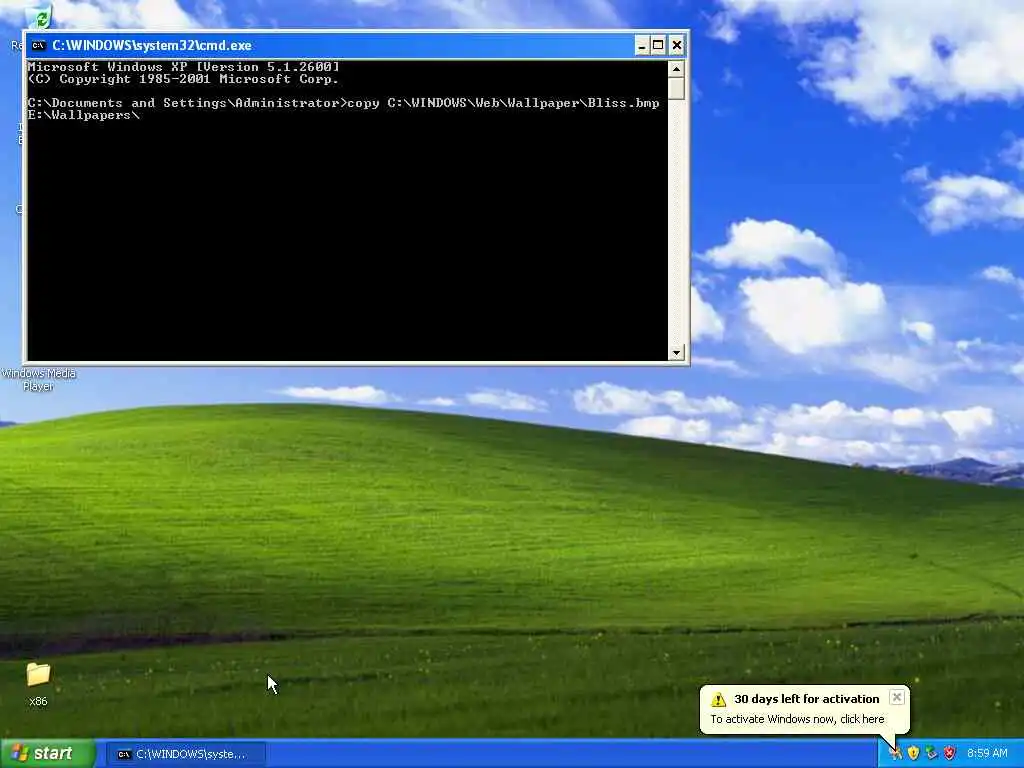1024x768 pixels.
Task: Maximize the cmd.exe window
Action: pyautogui.click(x=658, y=46)
